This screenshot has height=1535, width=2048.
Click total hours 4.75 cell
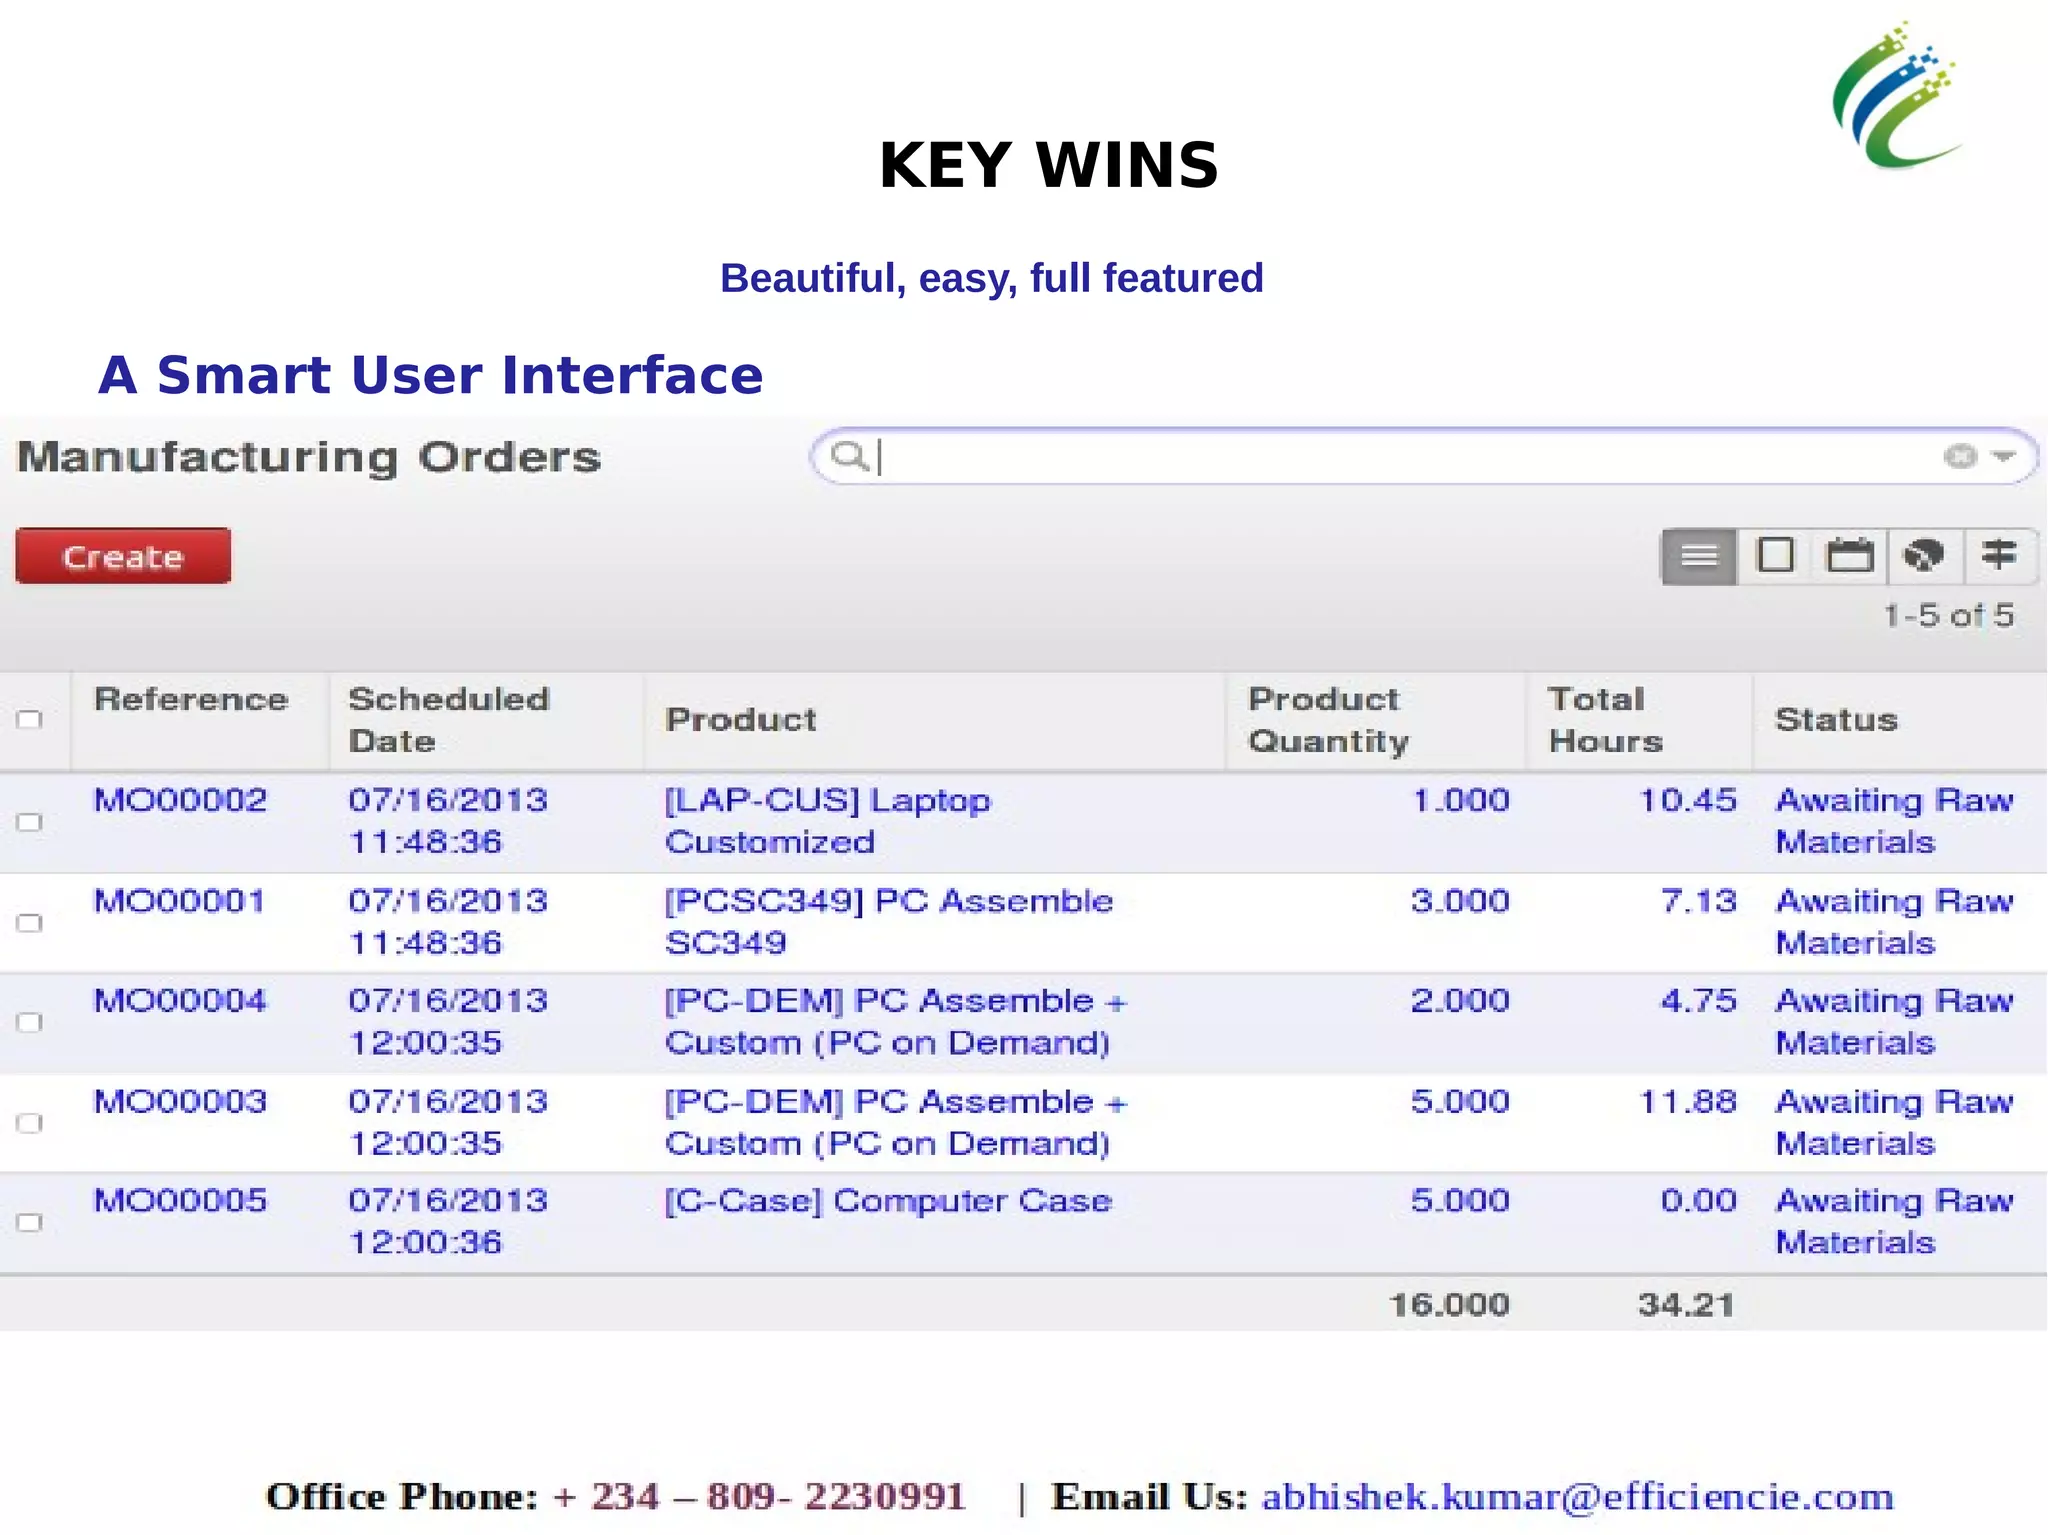coord(1698,1001)
